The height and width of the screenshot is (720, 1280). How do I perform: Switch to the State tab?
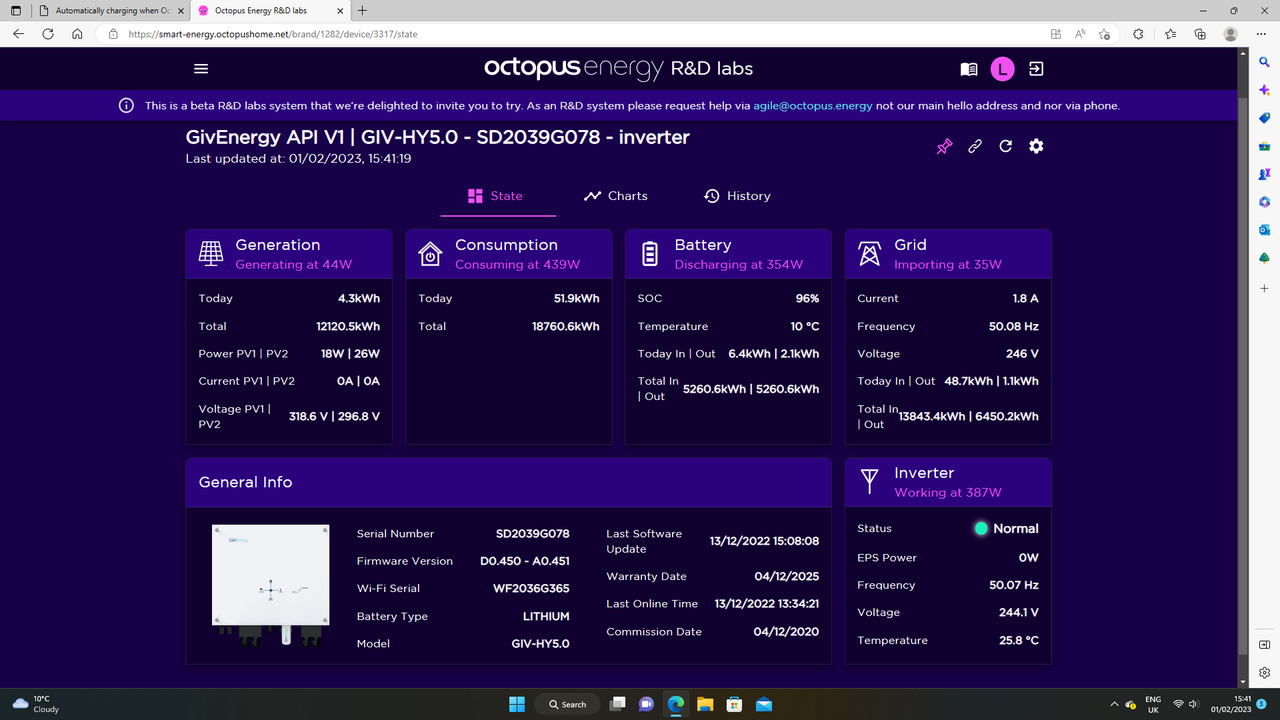point(496,196)
